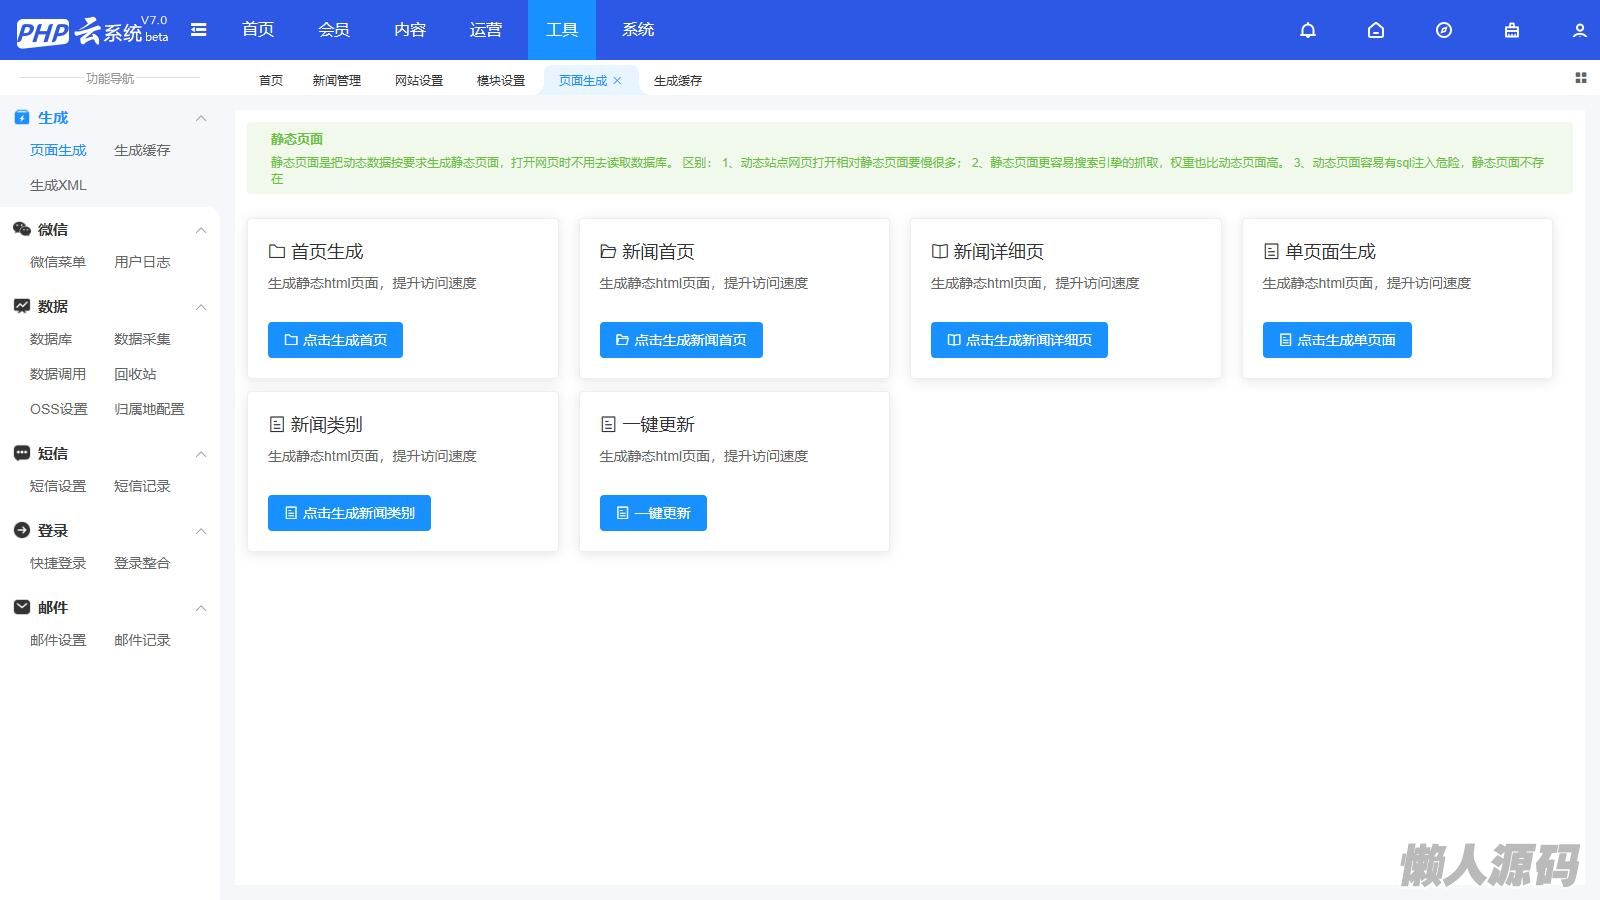
Task: Switch to the 生成缓存 tab
Action: pos(677,81)
